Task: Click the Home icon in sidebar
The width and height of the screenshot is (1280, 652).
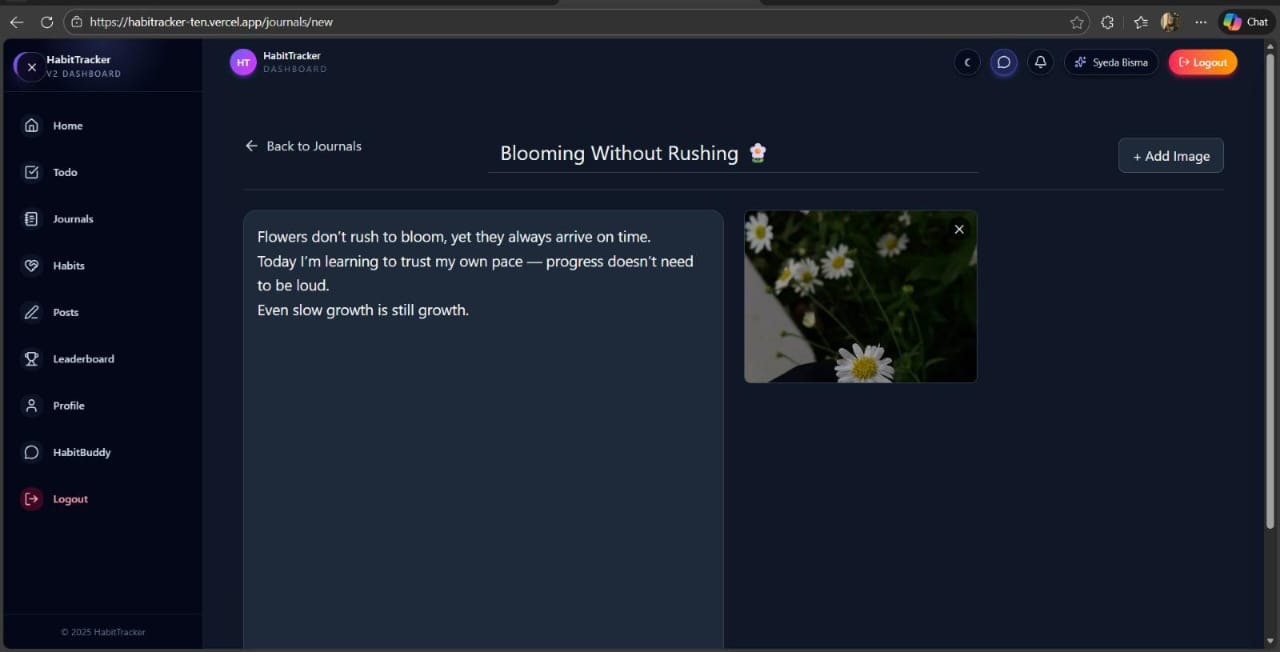Action: [x=32, y=125]
